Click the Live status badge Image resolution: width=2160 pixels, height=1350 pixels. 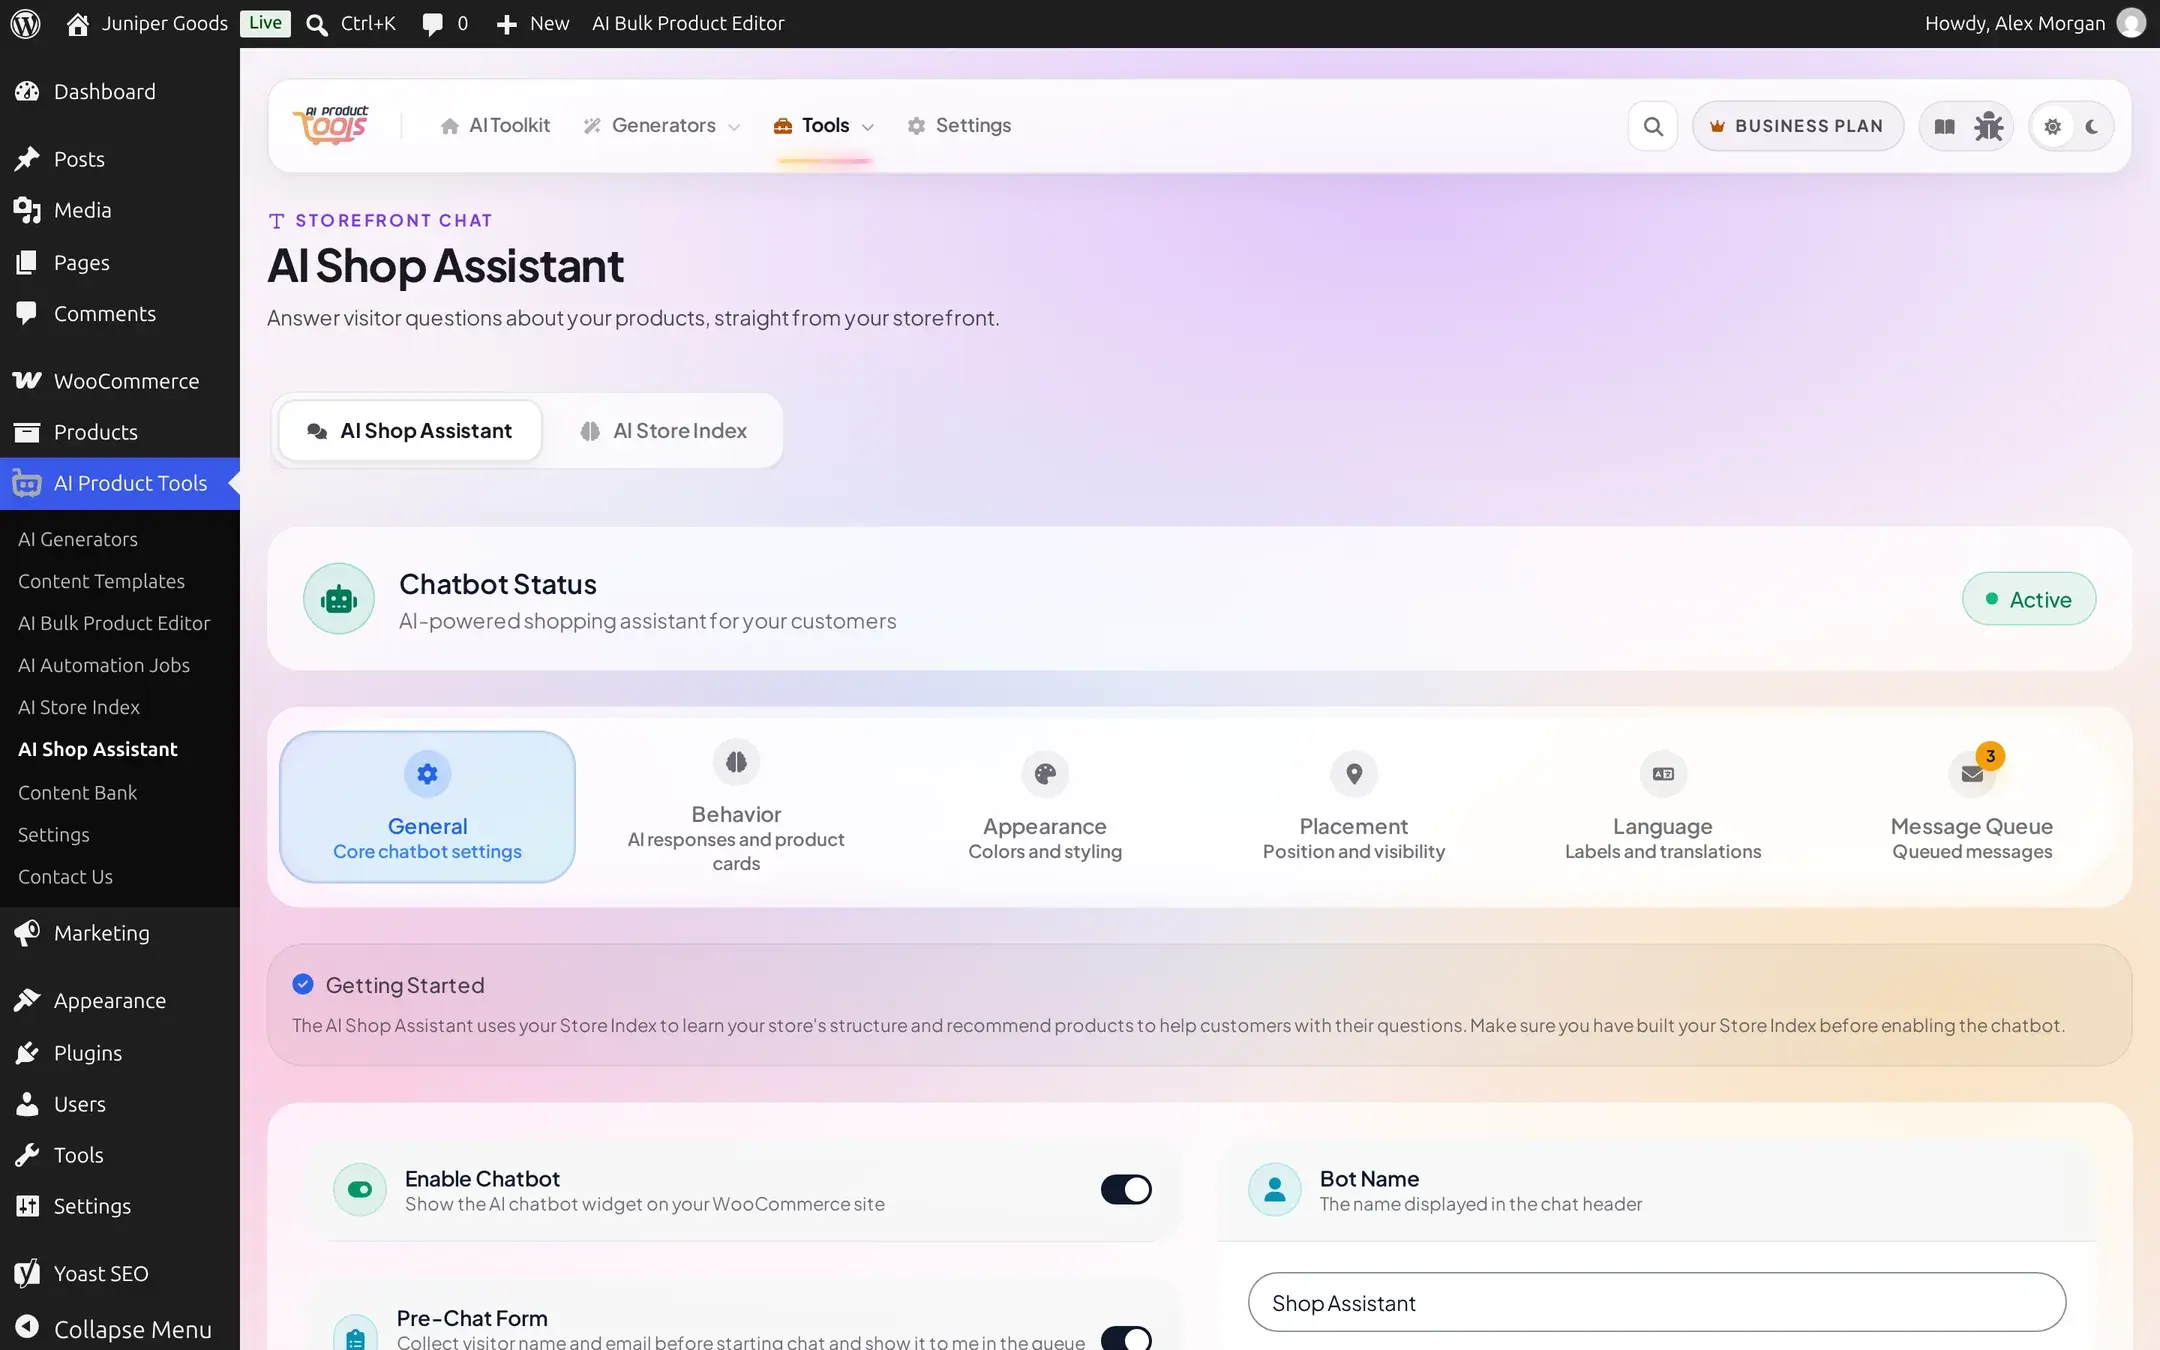265,23
